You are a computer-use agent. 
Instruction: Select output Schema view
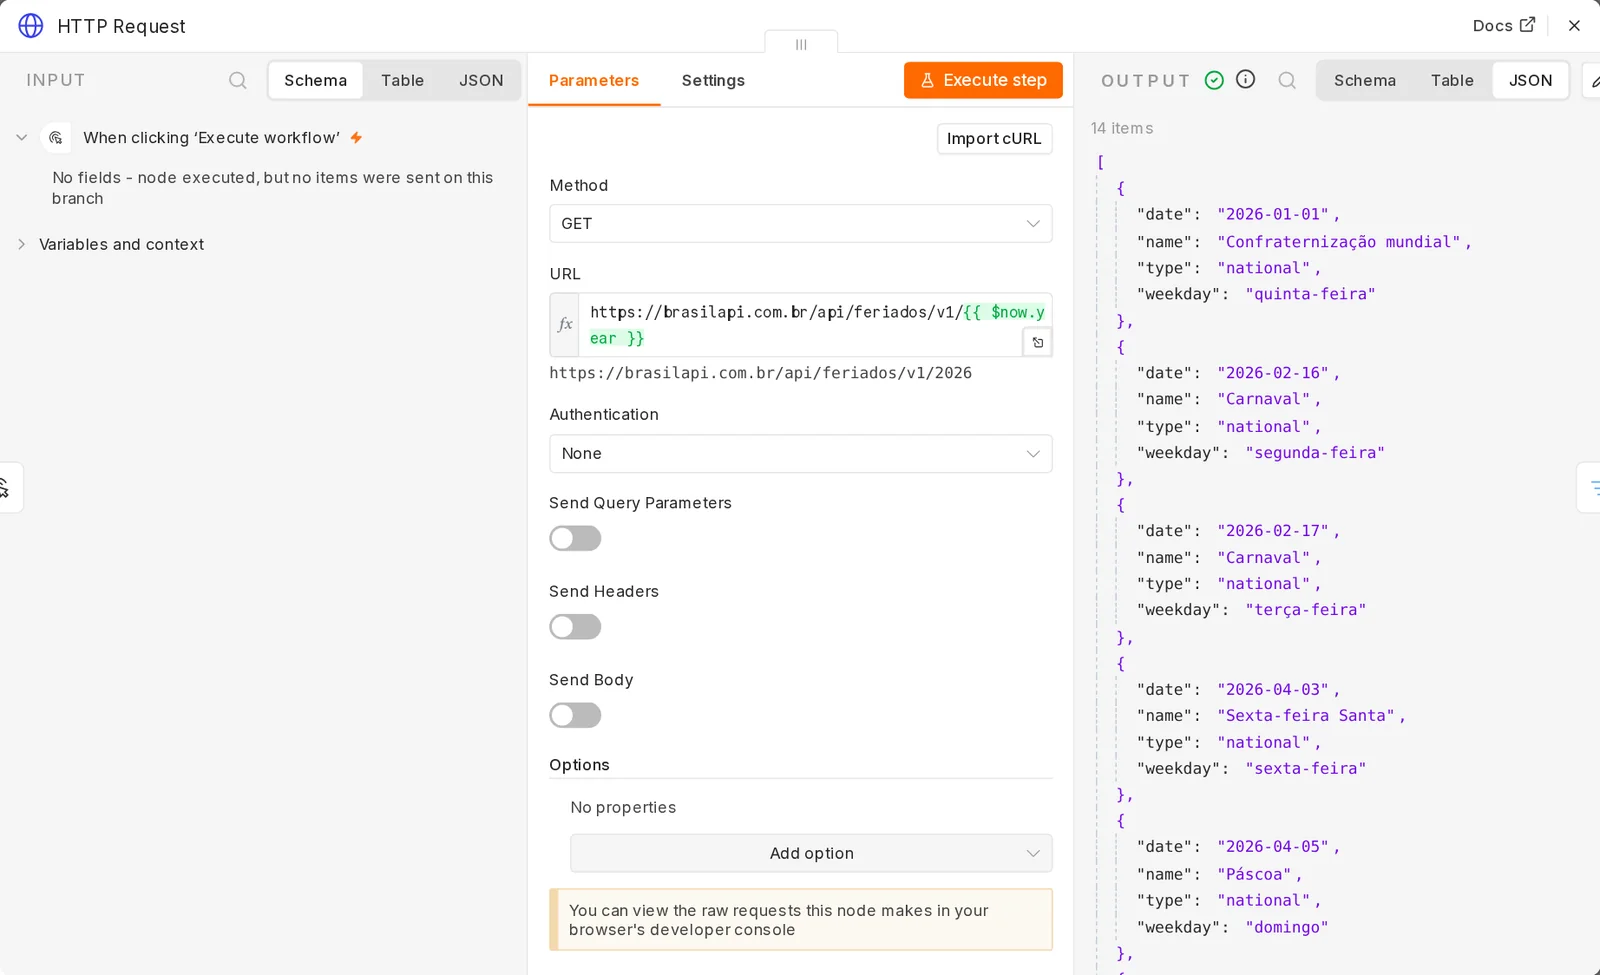point(1364,80)
